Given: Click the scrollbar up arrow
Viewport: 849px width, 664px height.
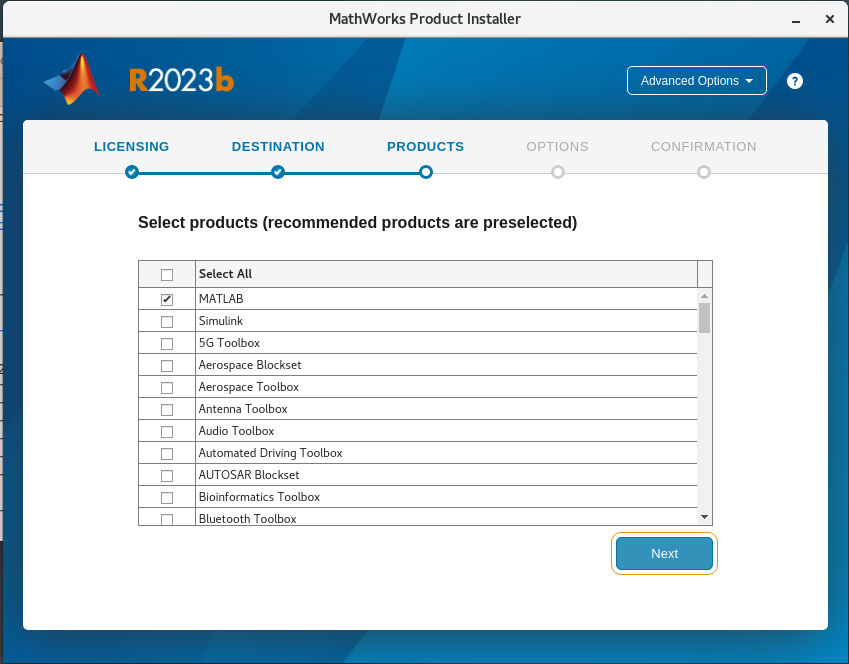Looking at the screenshot, I should coord(704,296).
